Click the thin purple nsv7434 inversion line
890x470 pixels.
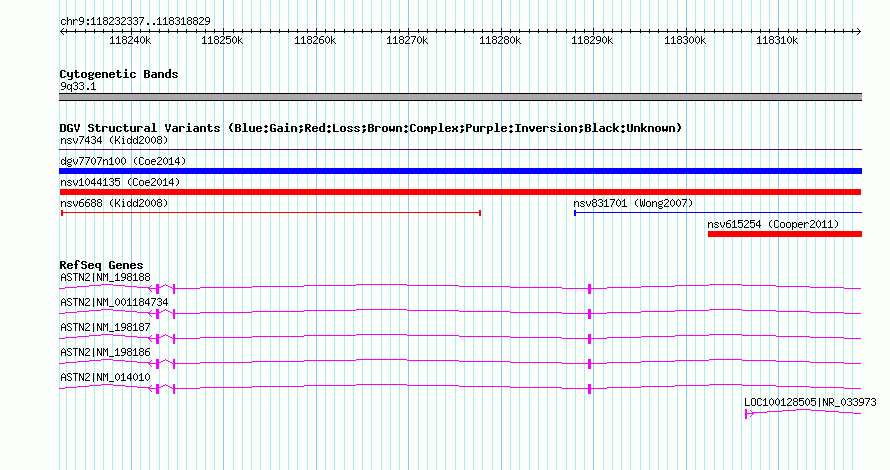click(460, 150)
